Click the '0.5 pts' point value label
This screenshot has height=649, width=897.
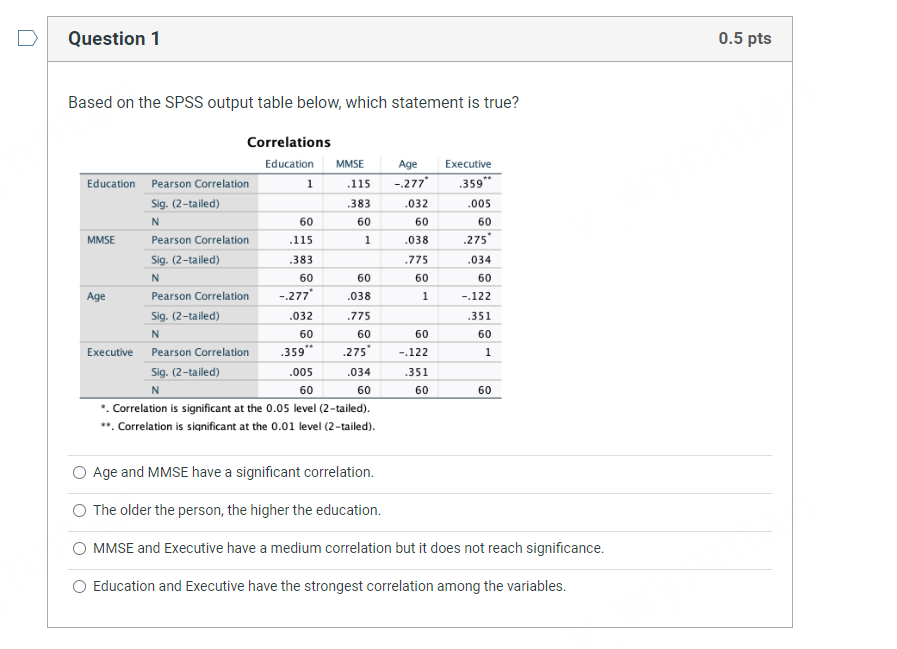745,38
